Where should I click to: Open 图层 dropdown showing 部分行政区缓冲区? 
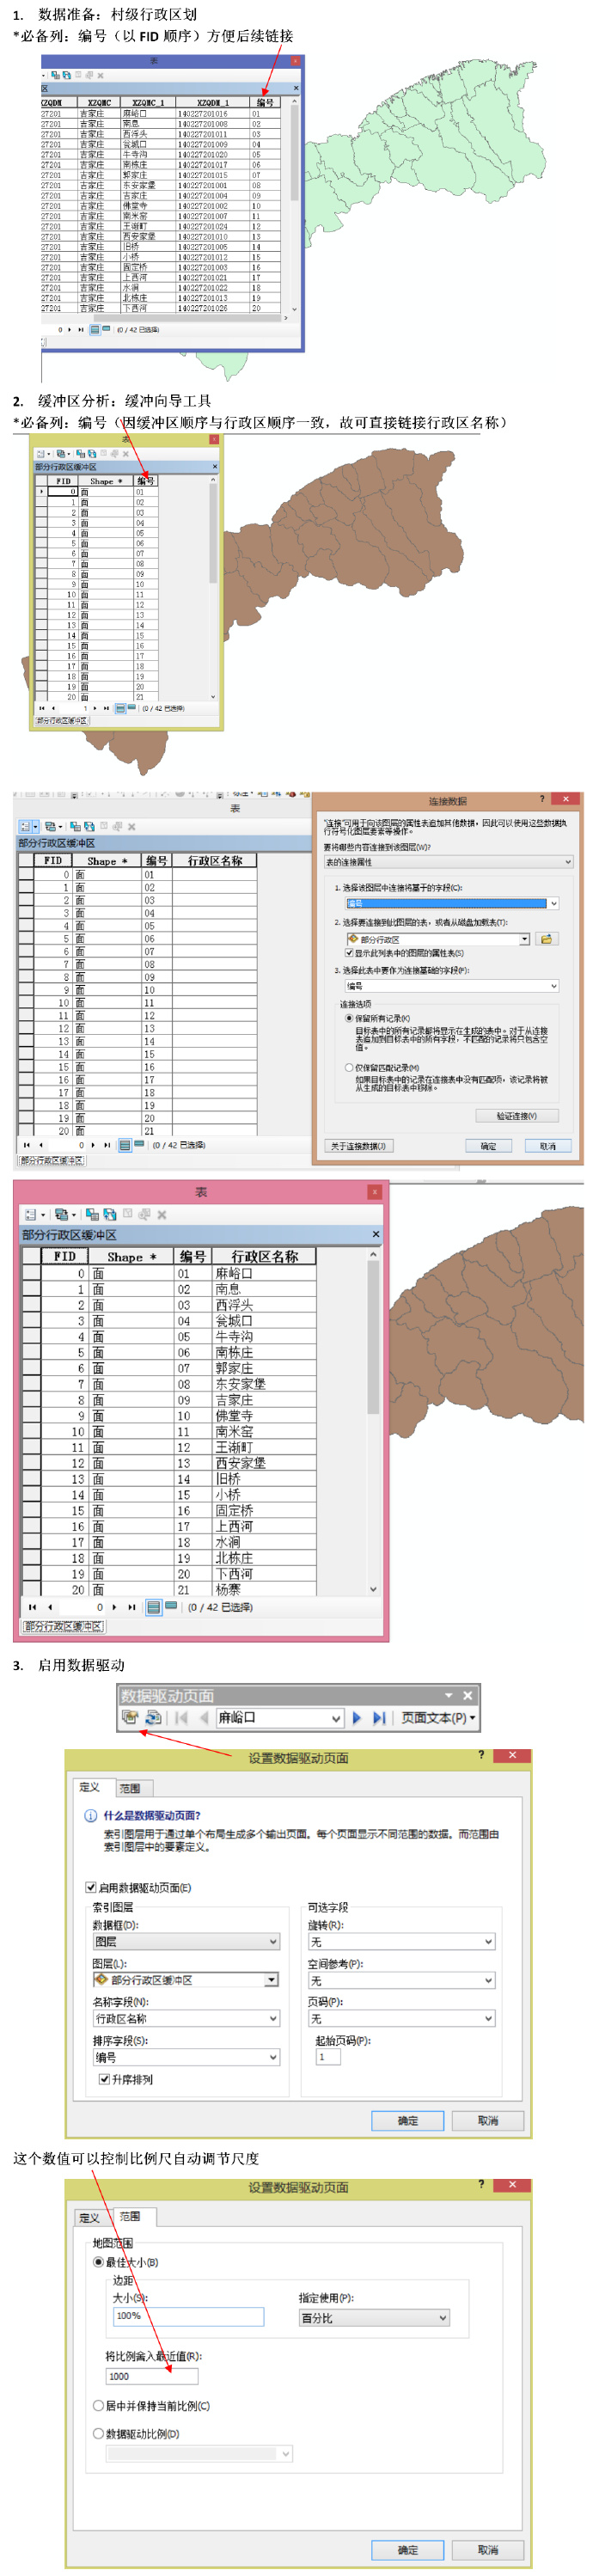click(186, 1980)
